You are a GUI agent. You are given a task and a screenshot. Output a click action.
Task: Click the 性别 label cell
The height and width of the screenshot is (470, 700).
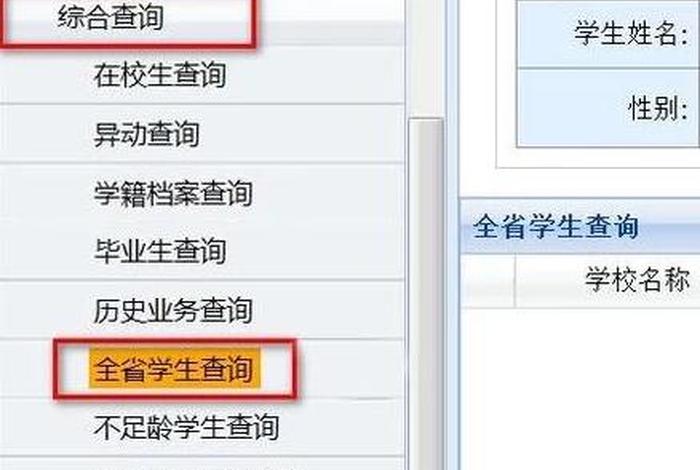click(x=608, y=108)
